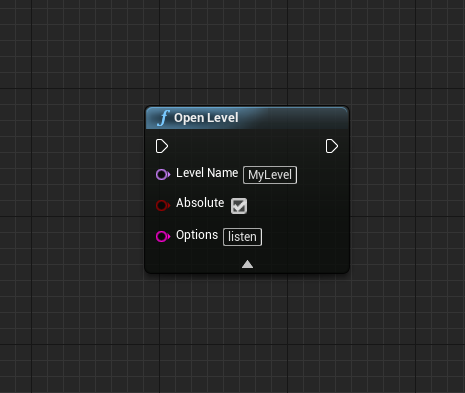465x393 pixels.
Task: Click the Level Name field containing MyLevel
Action: point(270,175)
